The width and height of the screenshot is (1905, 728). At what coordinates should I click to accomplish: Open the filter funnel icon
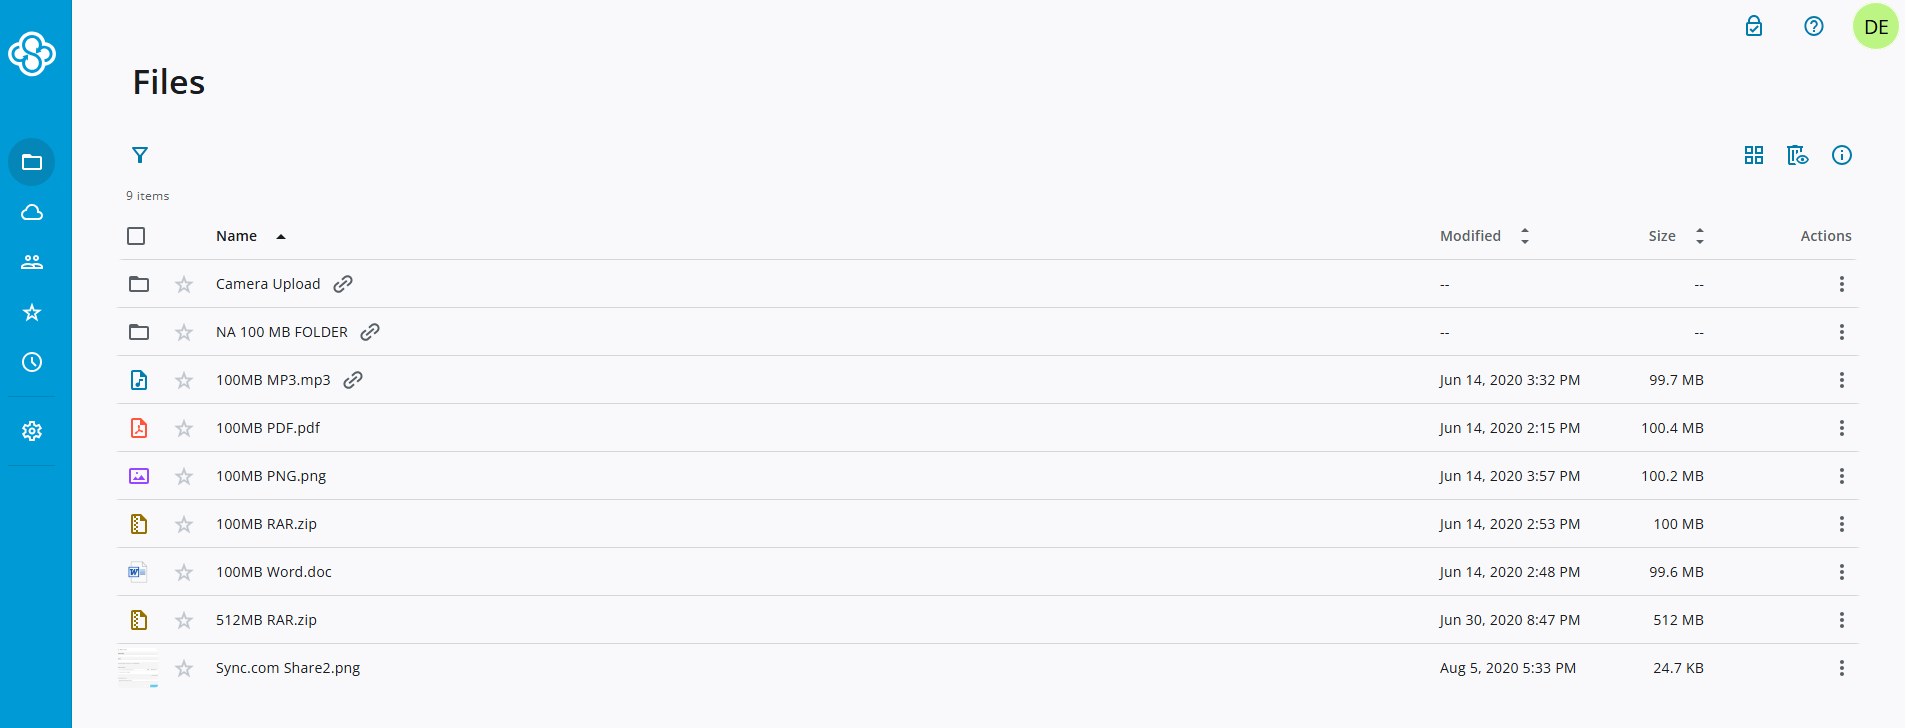(x=140, y=155)
